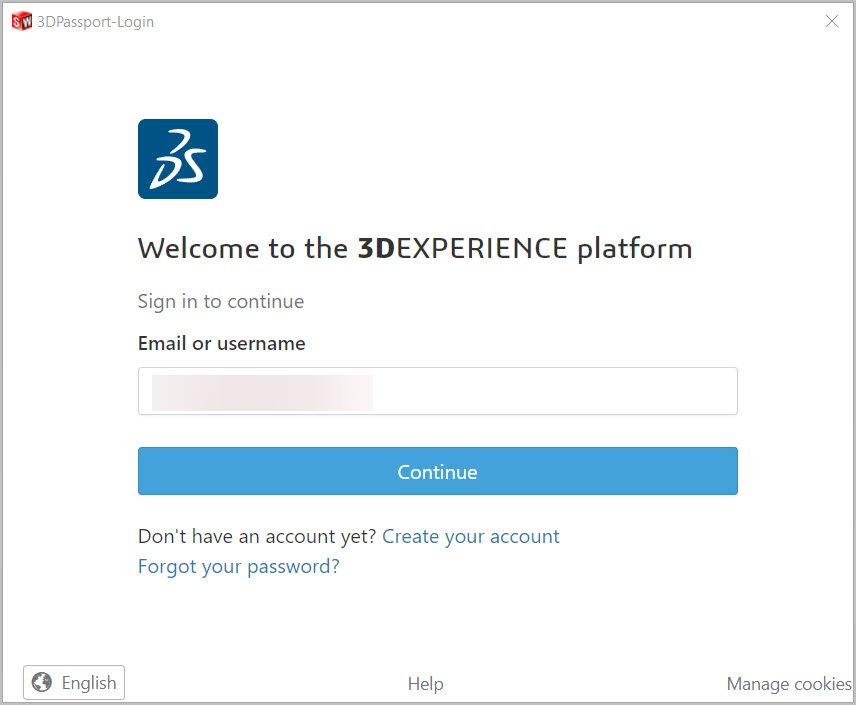Click Forgot your password? link
The image size is (856, 705).
click(x=239, y=566)
